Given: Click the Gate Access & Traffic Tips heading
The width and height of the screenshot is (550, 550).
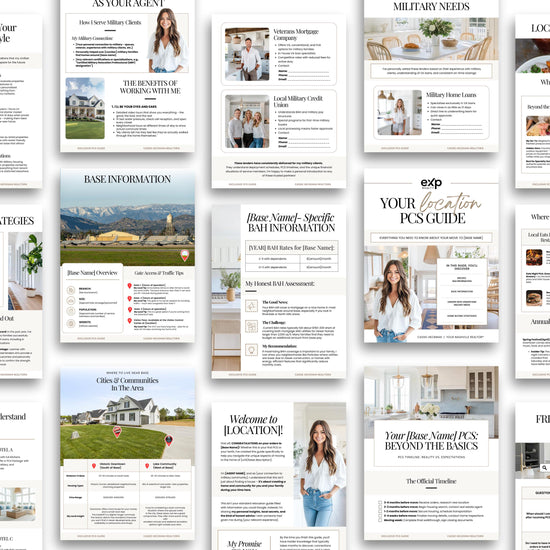Looking at the screenshot, I should (159, 273).
